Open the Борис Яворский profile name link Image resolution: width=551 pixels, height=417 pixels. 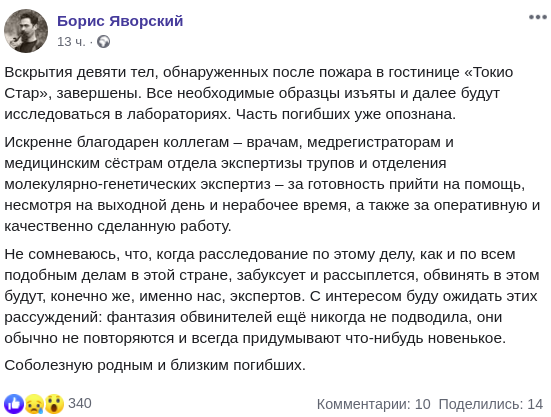click(x=120, y=21)
